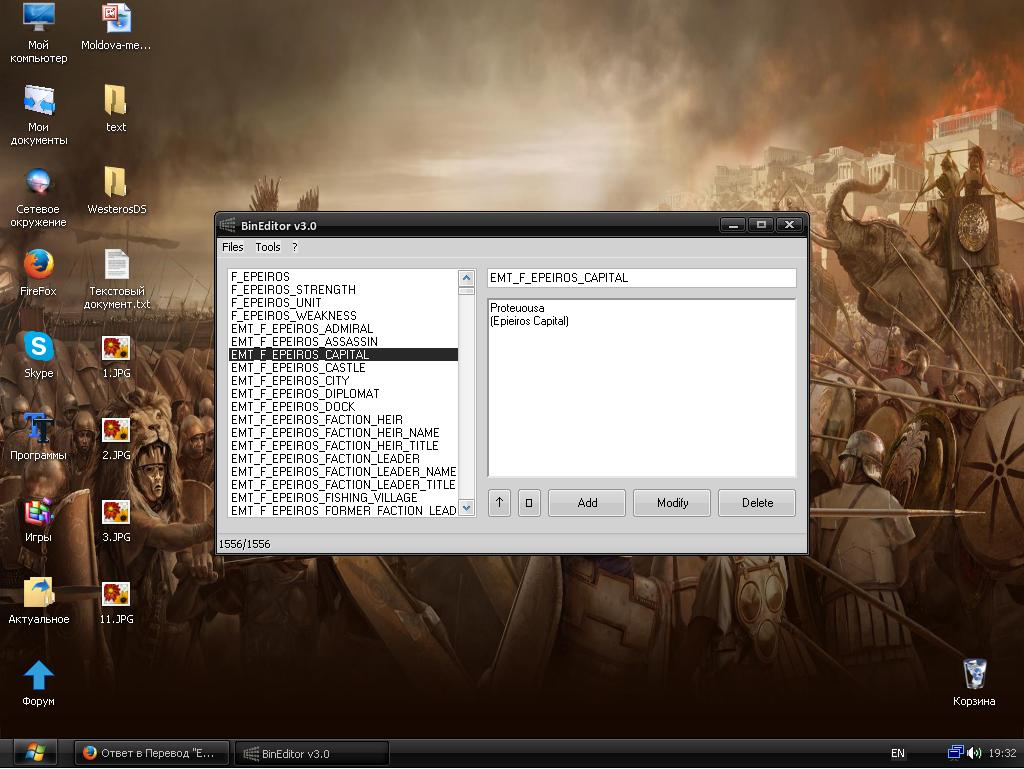Open the Files menu
The height and width of the screenshot is (769, 1024).
(232, 247)
